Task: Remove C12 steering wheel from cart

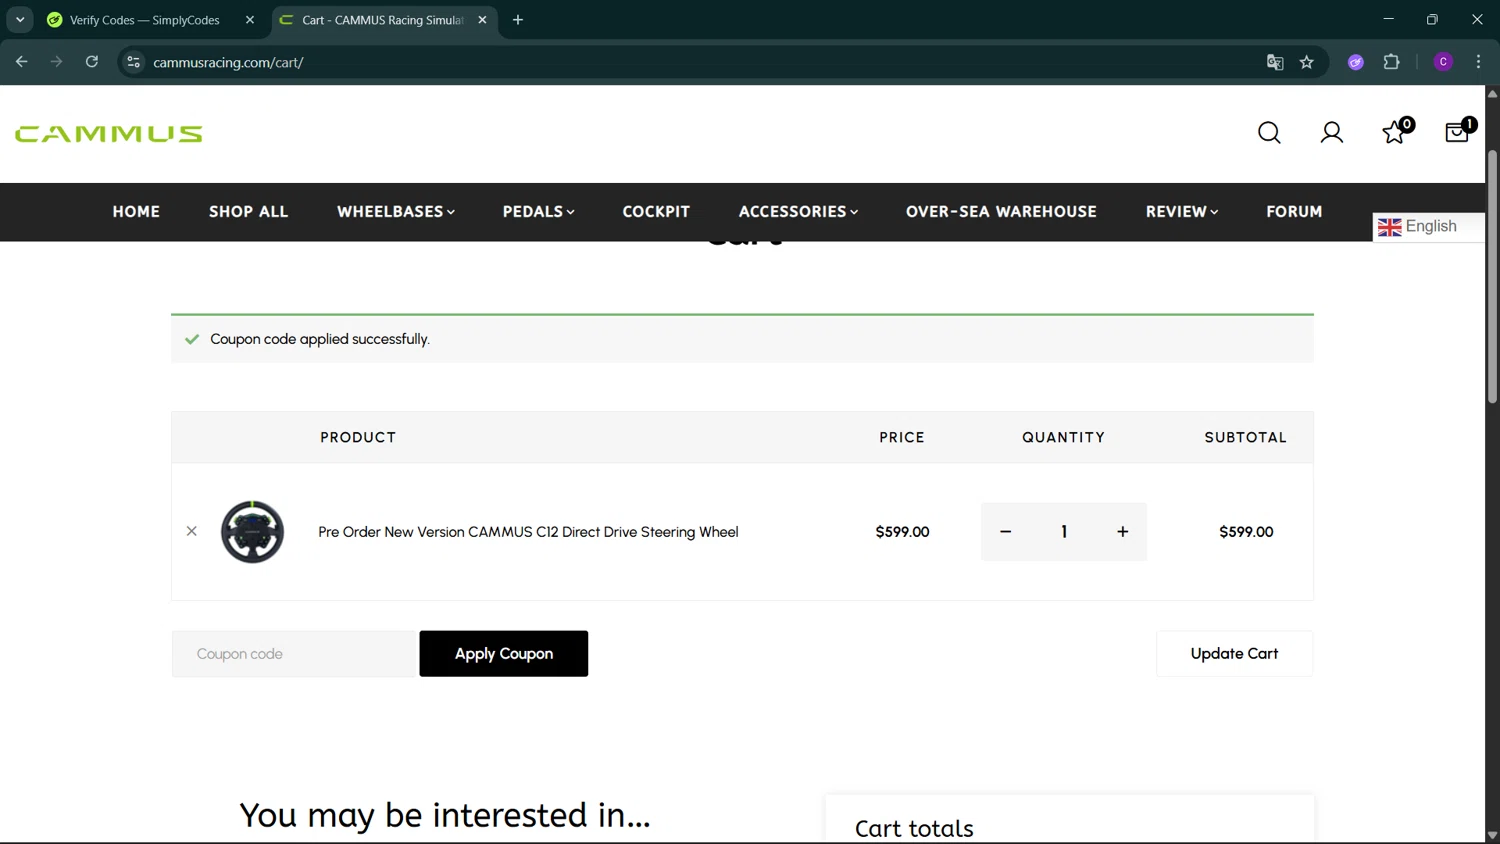Action: point(192,531)
